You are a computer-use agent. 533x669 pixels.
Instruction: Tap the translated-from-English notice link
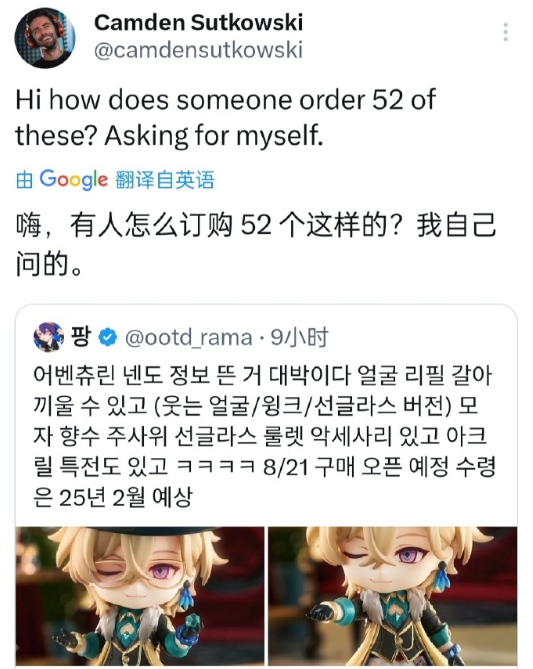pos(115,180)
